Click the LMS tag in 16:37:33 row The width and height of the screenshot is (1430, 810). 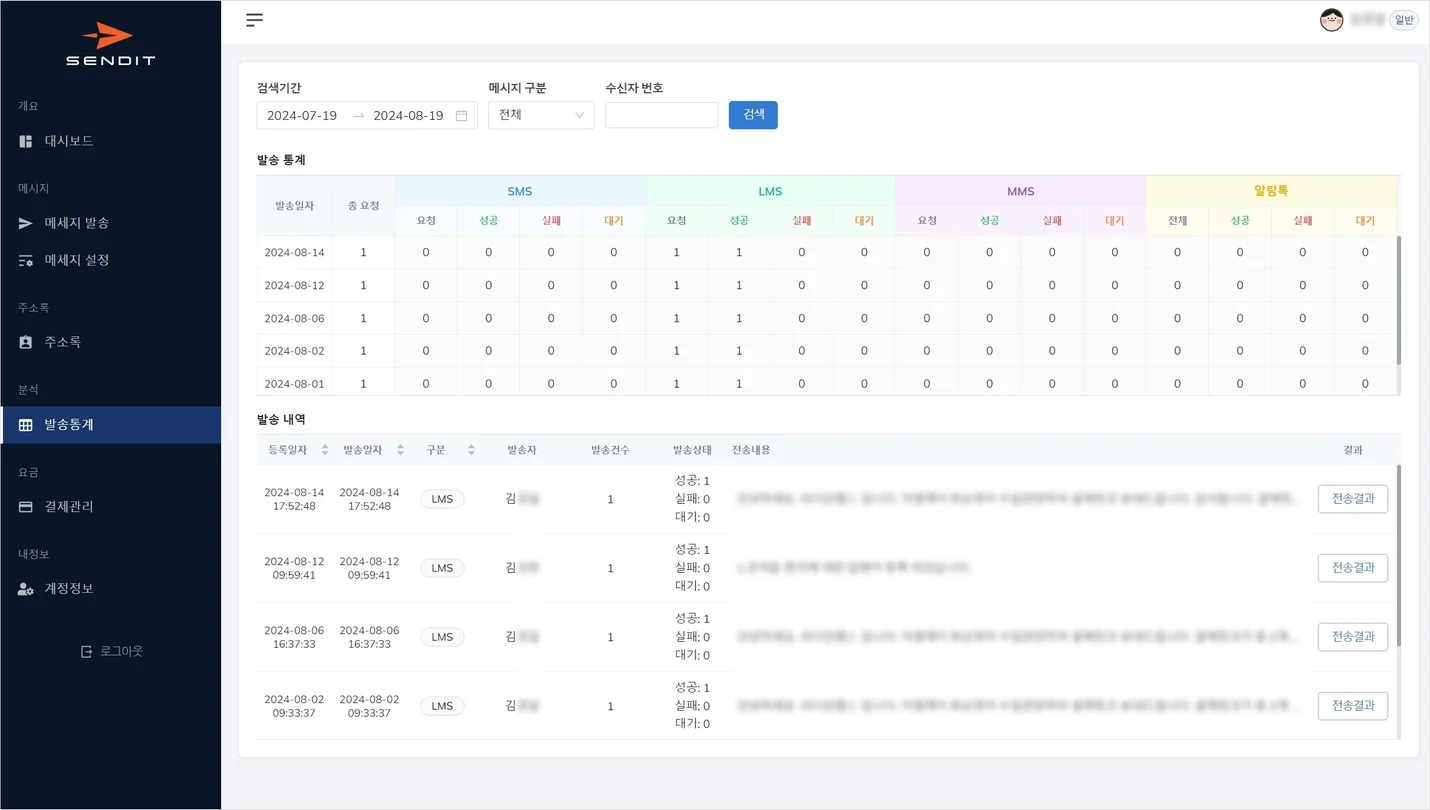click(x=442, y=637)
